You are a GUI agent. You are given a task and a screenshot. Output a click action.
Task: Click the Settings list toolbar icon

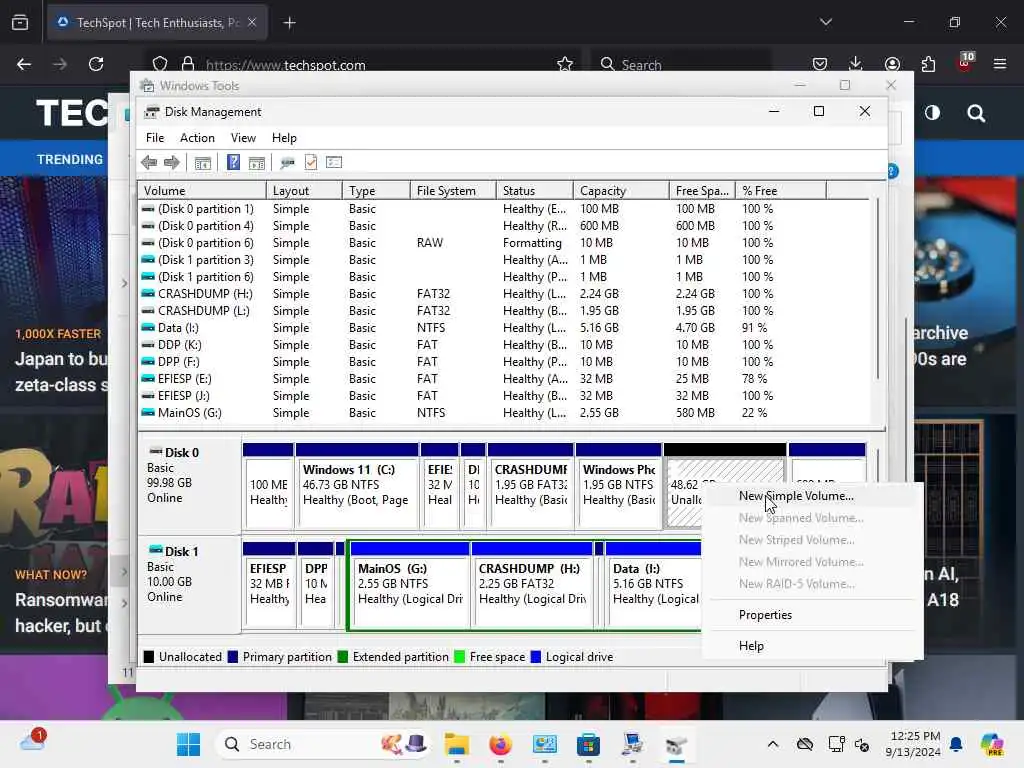tap(334, 162)
